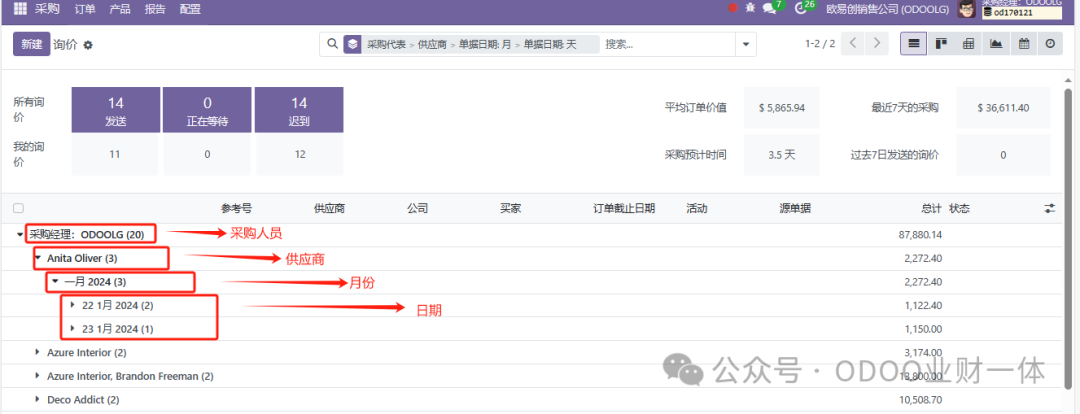The height and width of the screenshot is (414, 1080).
Task: Switch to calendar view
Action: tap(1024, 43)
